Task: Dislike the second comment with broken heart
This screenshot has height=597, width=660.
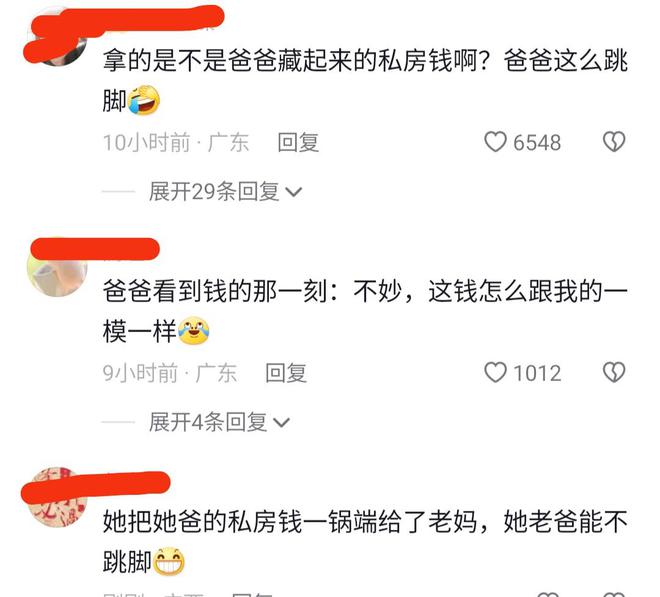Action: pyautogui.click(x=614, y=373)
